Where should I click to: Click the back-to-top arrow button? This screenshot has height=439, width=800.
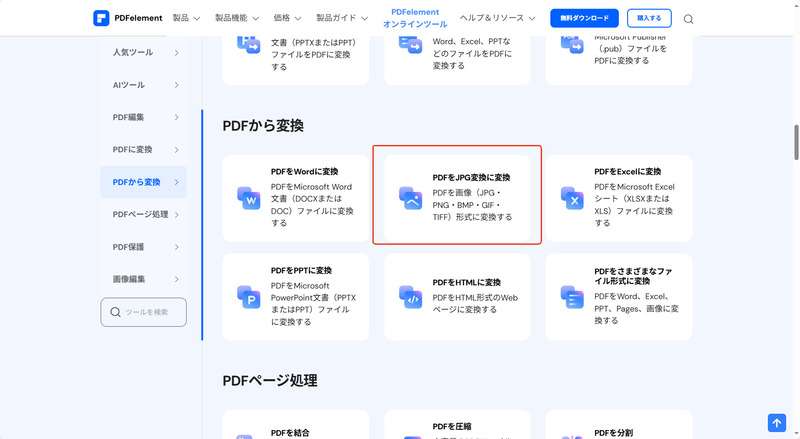point(777,423)
